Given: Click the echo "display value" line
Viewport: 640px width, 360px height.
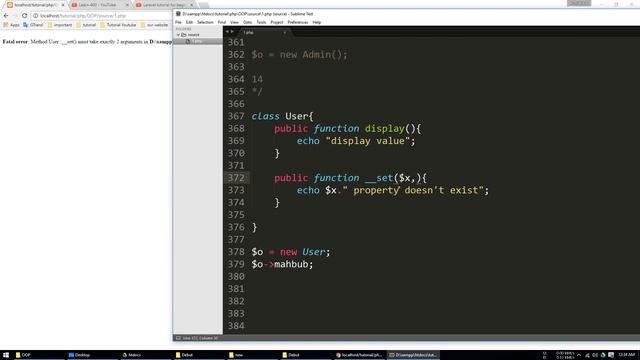Looking at the screenshot, I should tap(356, 141).
